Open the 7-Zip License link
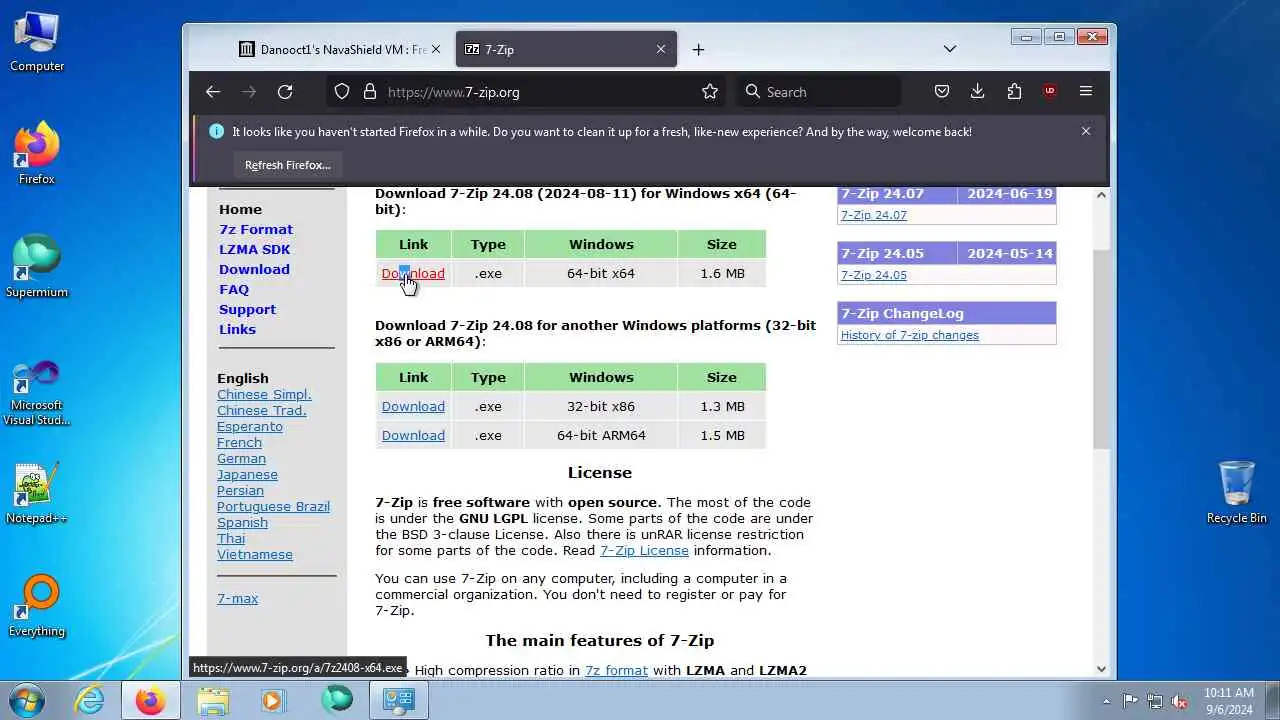 (644, 550)
